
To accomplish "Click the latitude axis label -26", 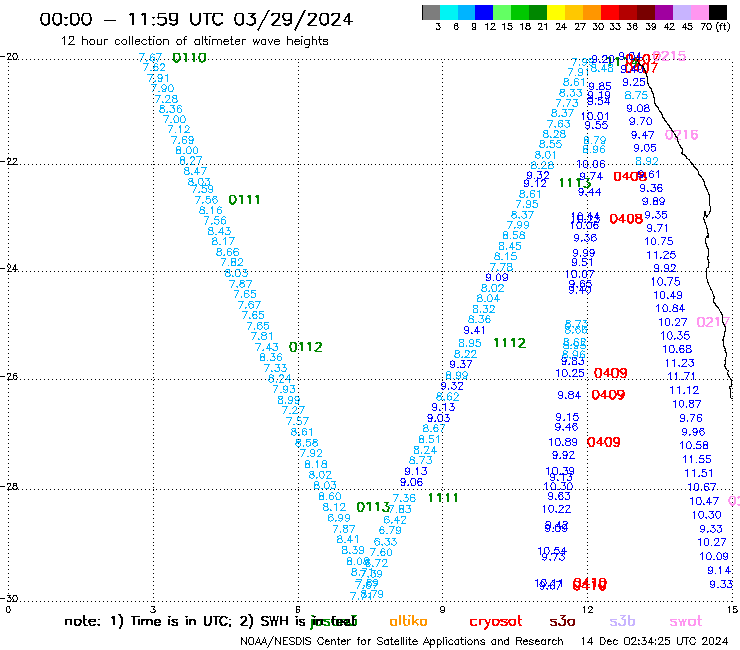I will 9,376.
